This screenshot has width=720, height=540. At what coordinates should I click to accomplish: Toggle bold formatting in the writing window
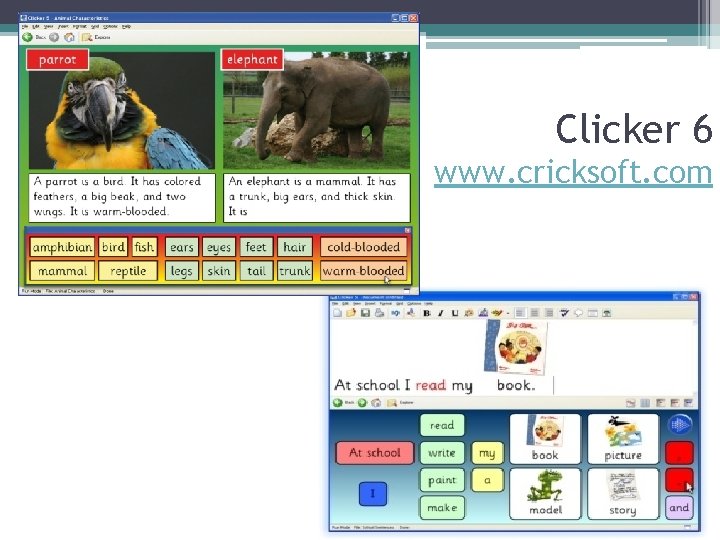pos(427,313)
